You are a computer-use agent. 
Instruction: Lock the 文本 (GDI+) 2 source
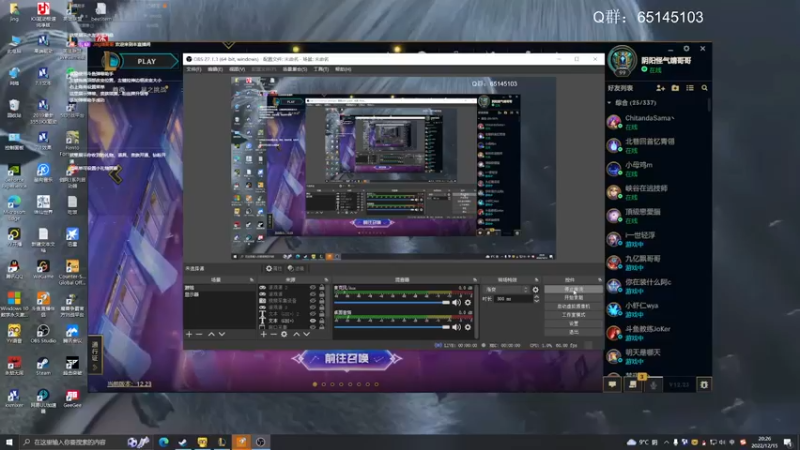click(321, 314)
